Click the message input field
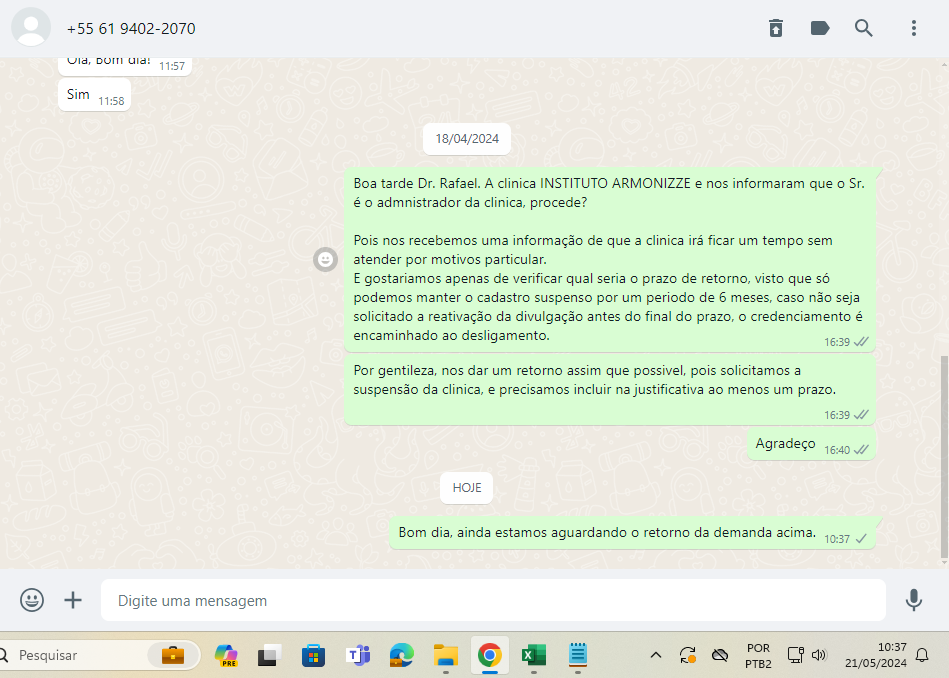This screenshot has height=678, width=949. [492, 601]
